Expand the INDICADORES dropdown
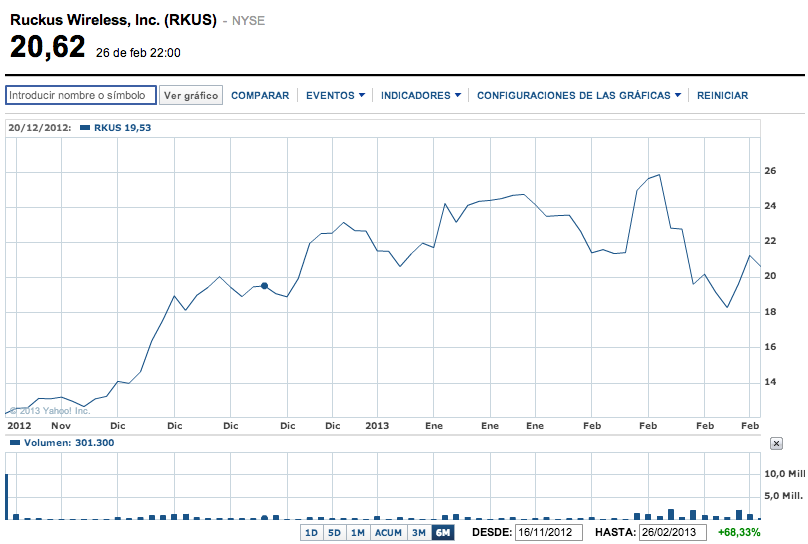Viewport: 808px width, 544px height. coord(421,96)
